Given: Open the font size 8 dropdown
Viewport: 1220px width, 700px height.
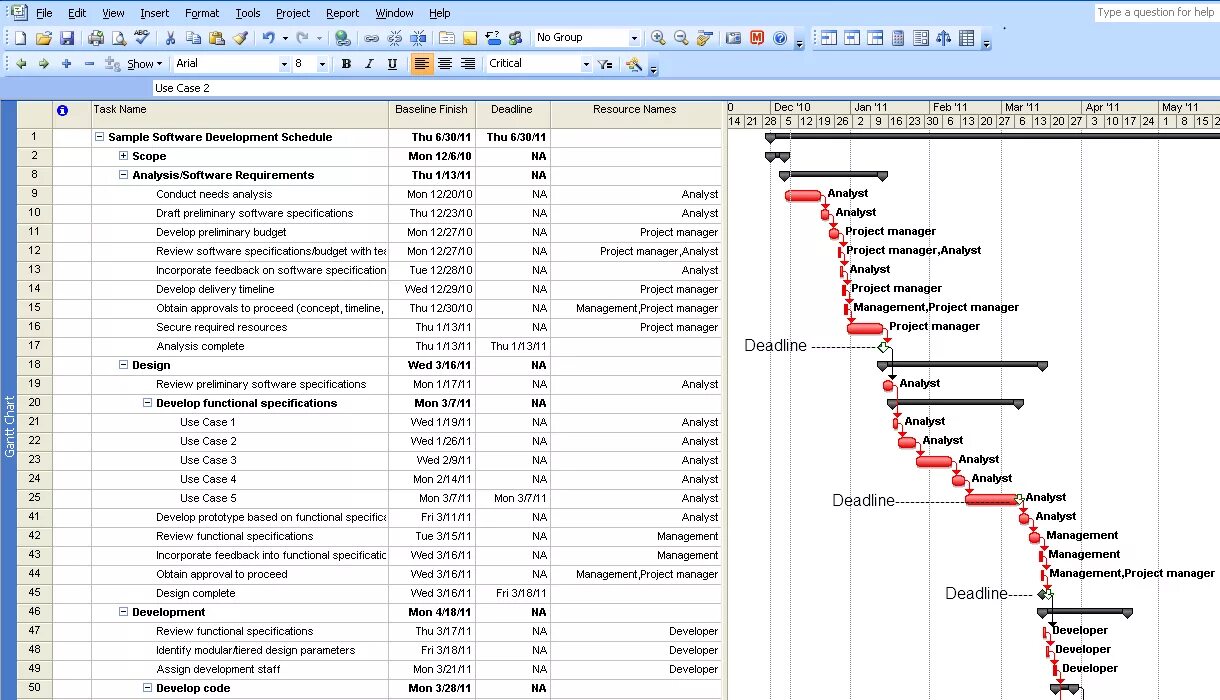Looking at the screenshot, I should tap(322, 64).
